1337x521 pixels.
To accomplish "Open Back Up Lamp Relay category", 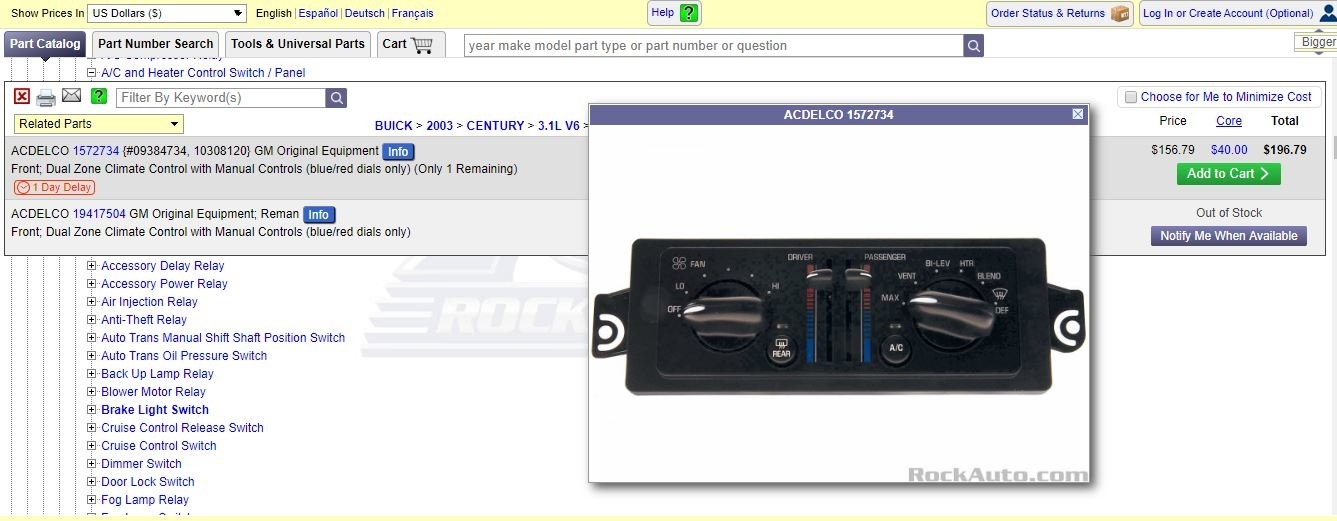I will pyautogui.click(x=157, y=374).
